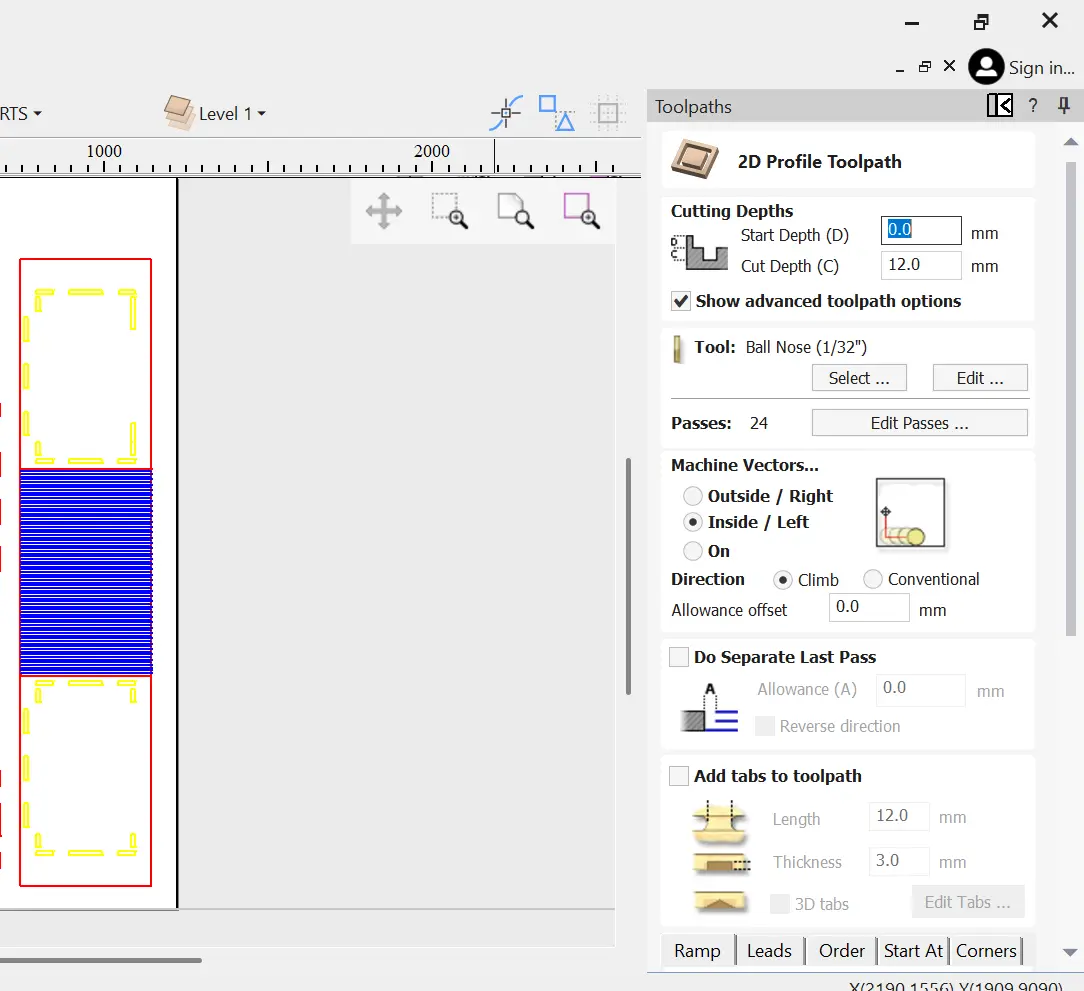Click the Toolpaths scrollbar down arrow

(1070, 952)
